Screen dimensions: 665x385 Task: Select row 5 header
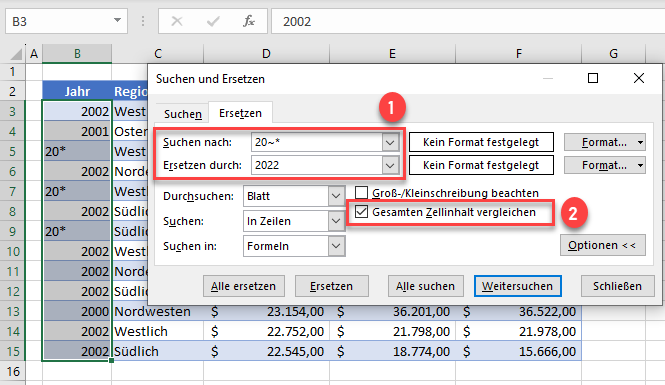[13, 151]
